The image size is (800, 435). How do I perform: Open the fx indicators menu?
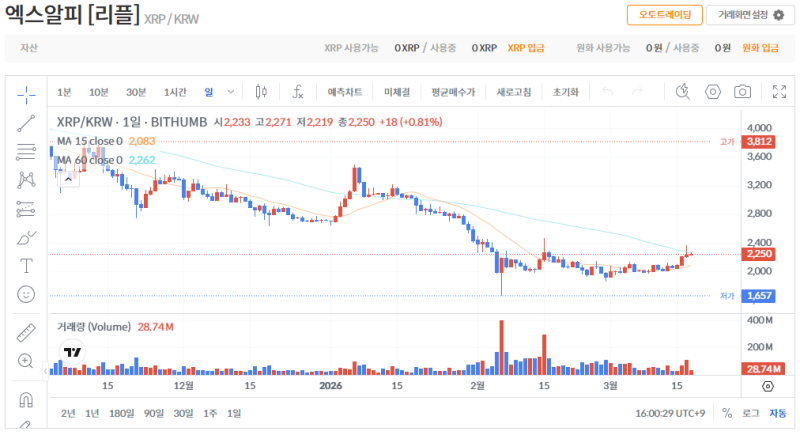298,92
